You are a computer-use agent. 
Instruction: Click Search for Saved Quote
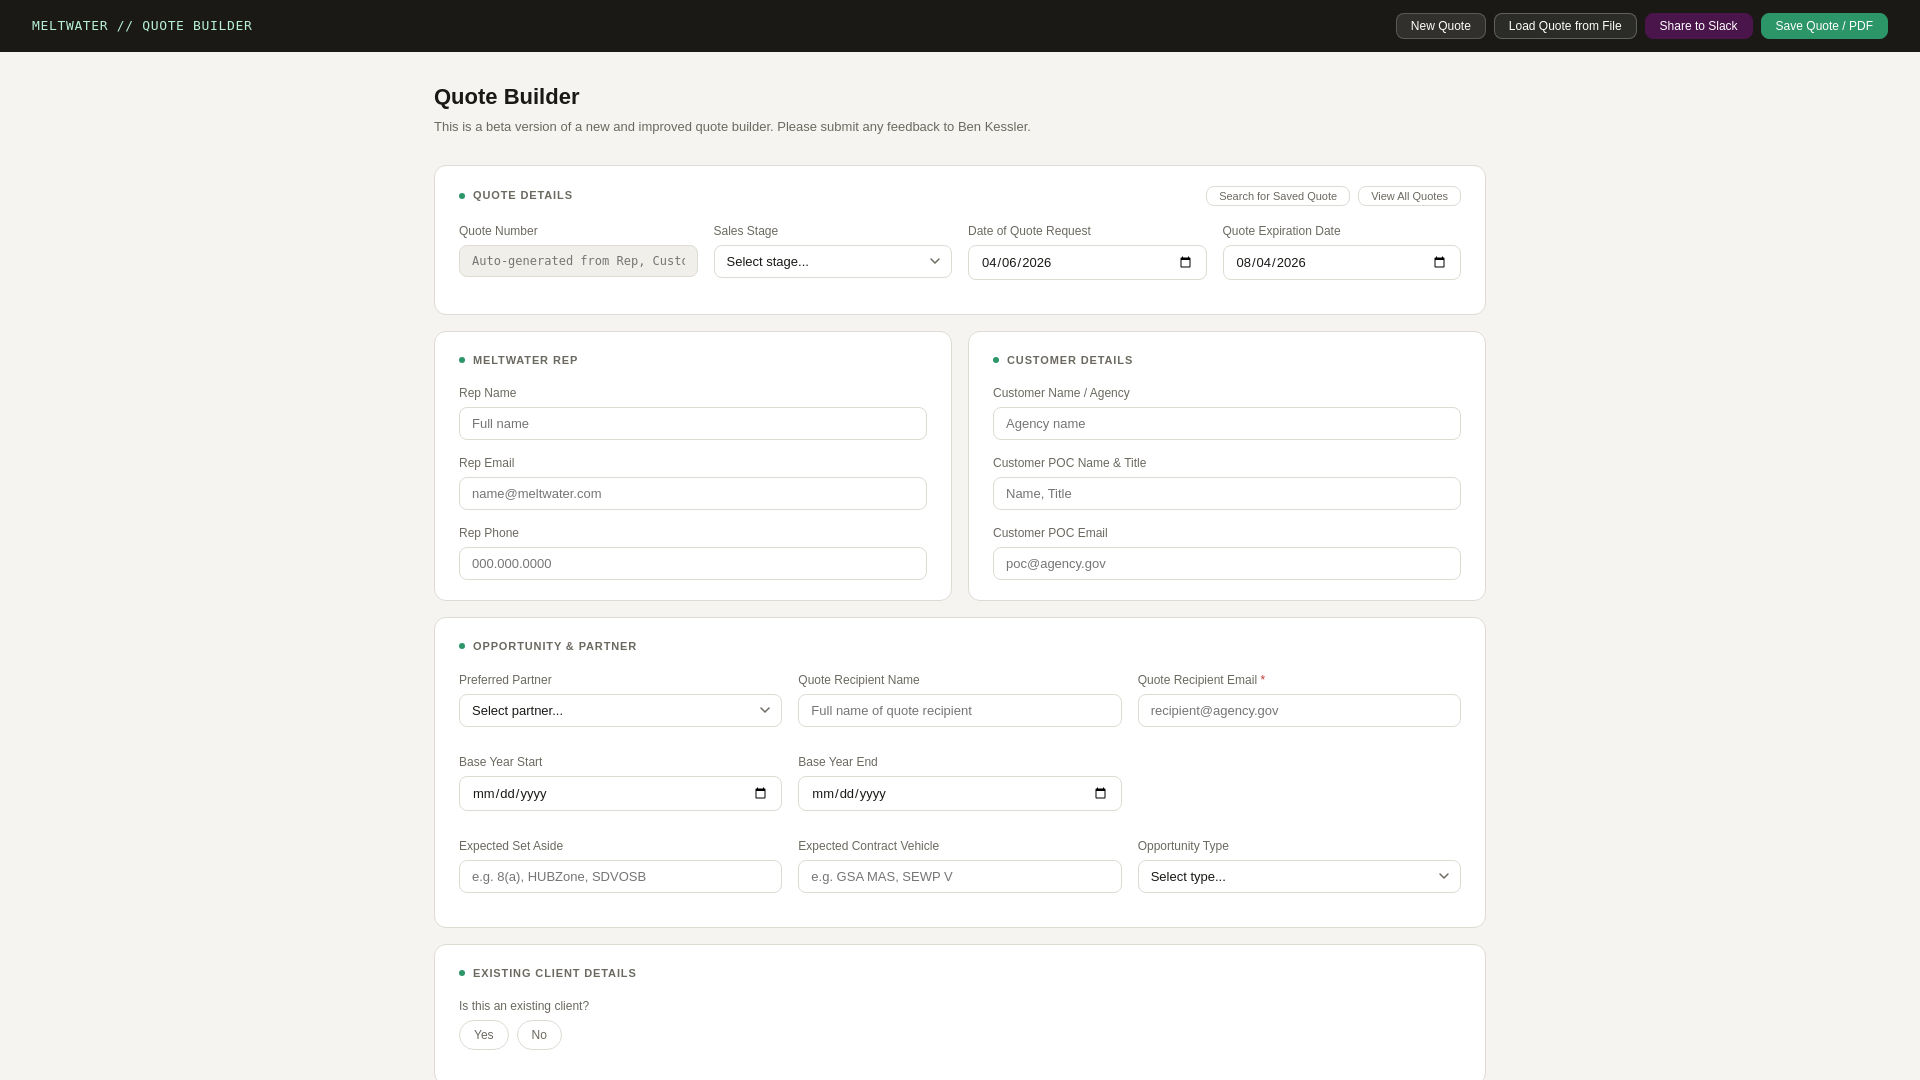(1278, 196)
